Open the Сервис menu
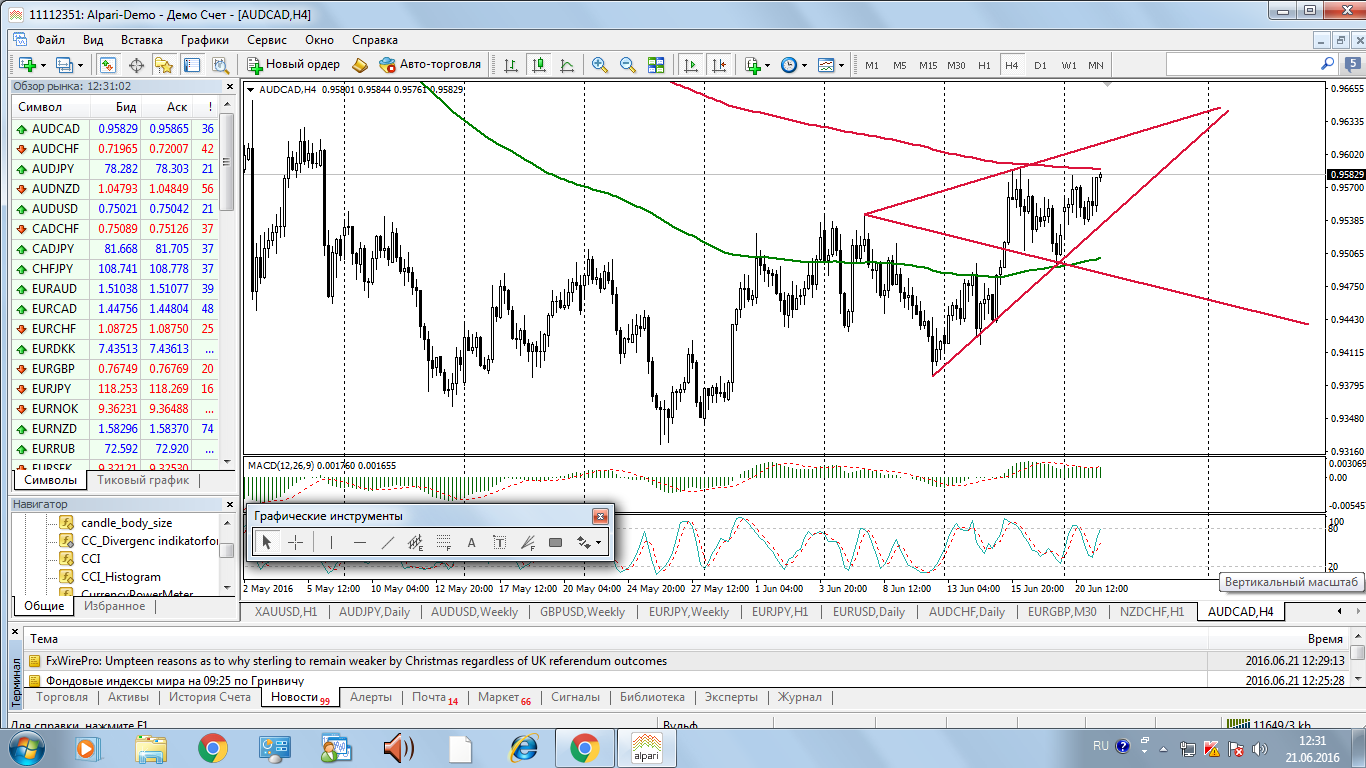Viewport: 1366px width, 768px height. tap(267, 40)
